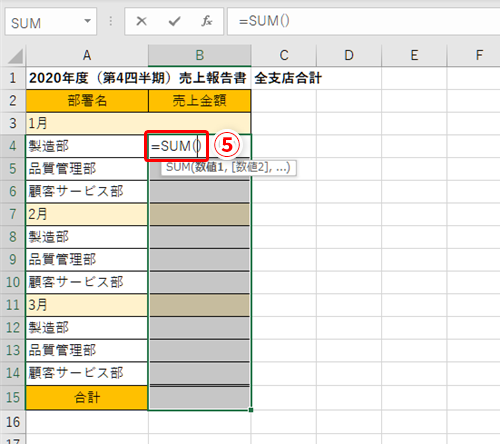Click cell B8 beside 製造部
This screenshot has height=444, width=500.
199,237
